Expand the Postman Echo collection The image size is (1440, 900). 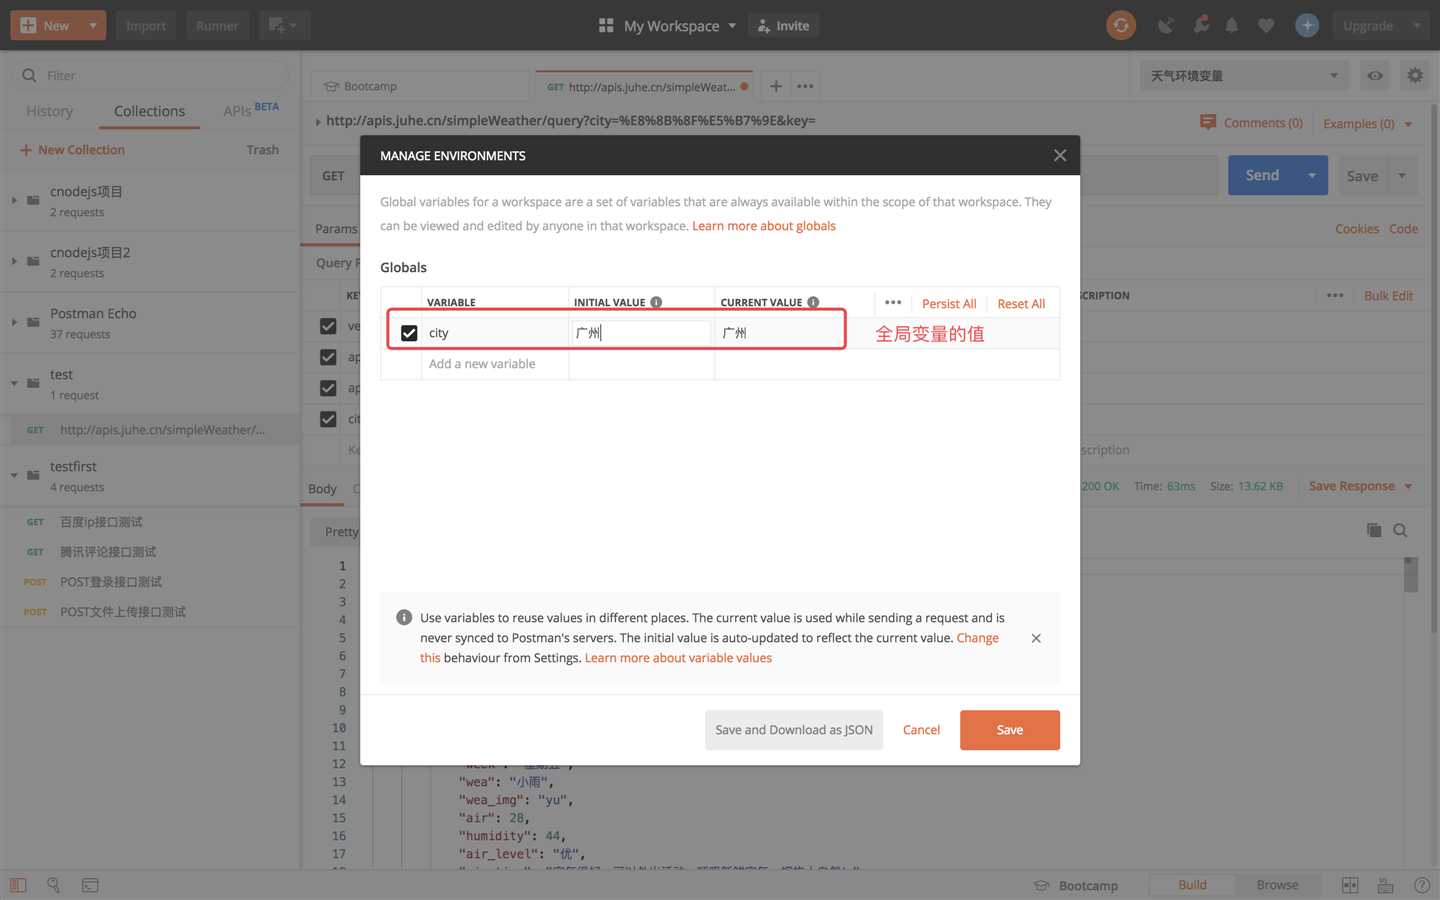point(14,322)
